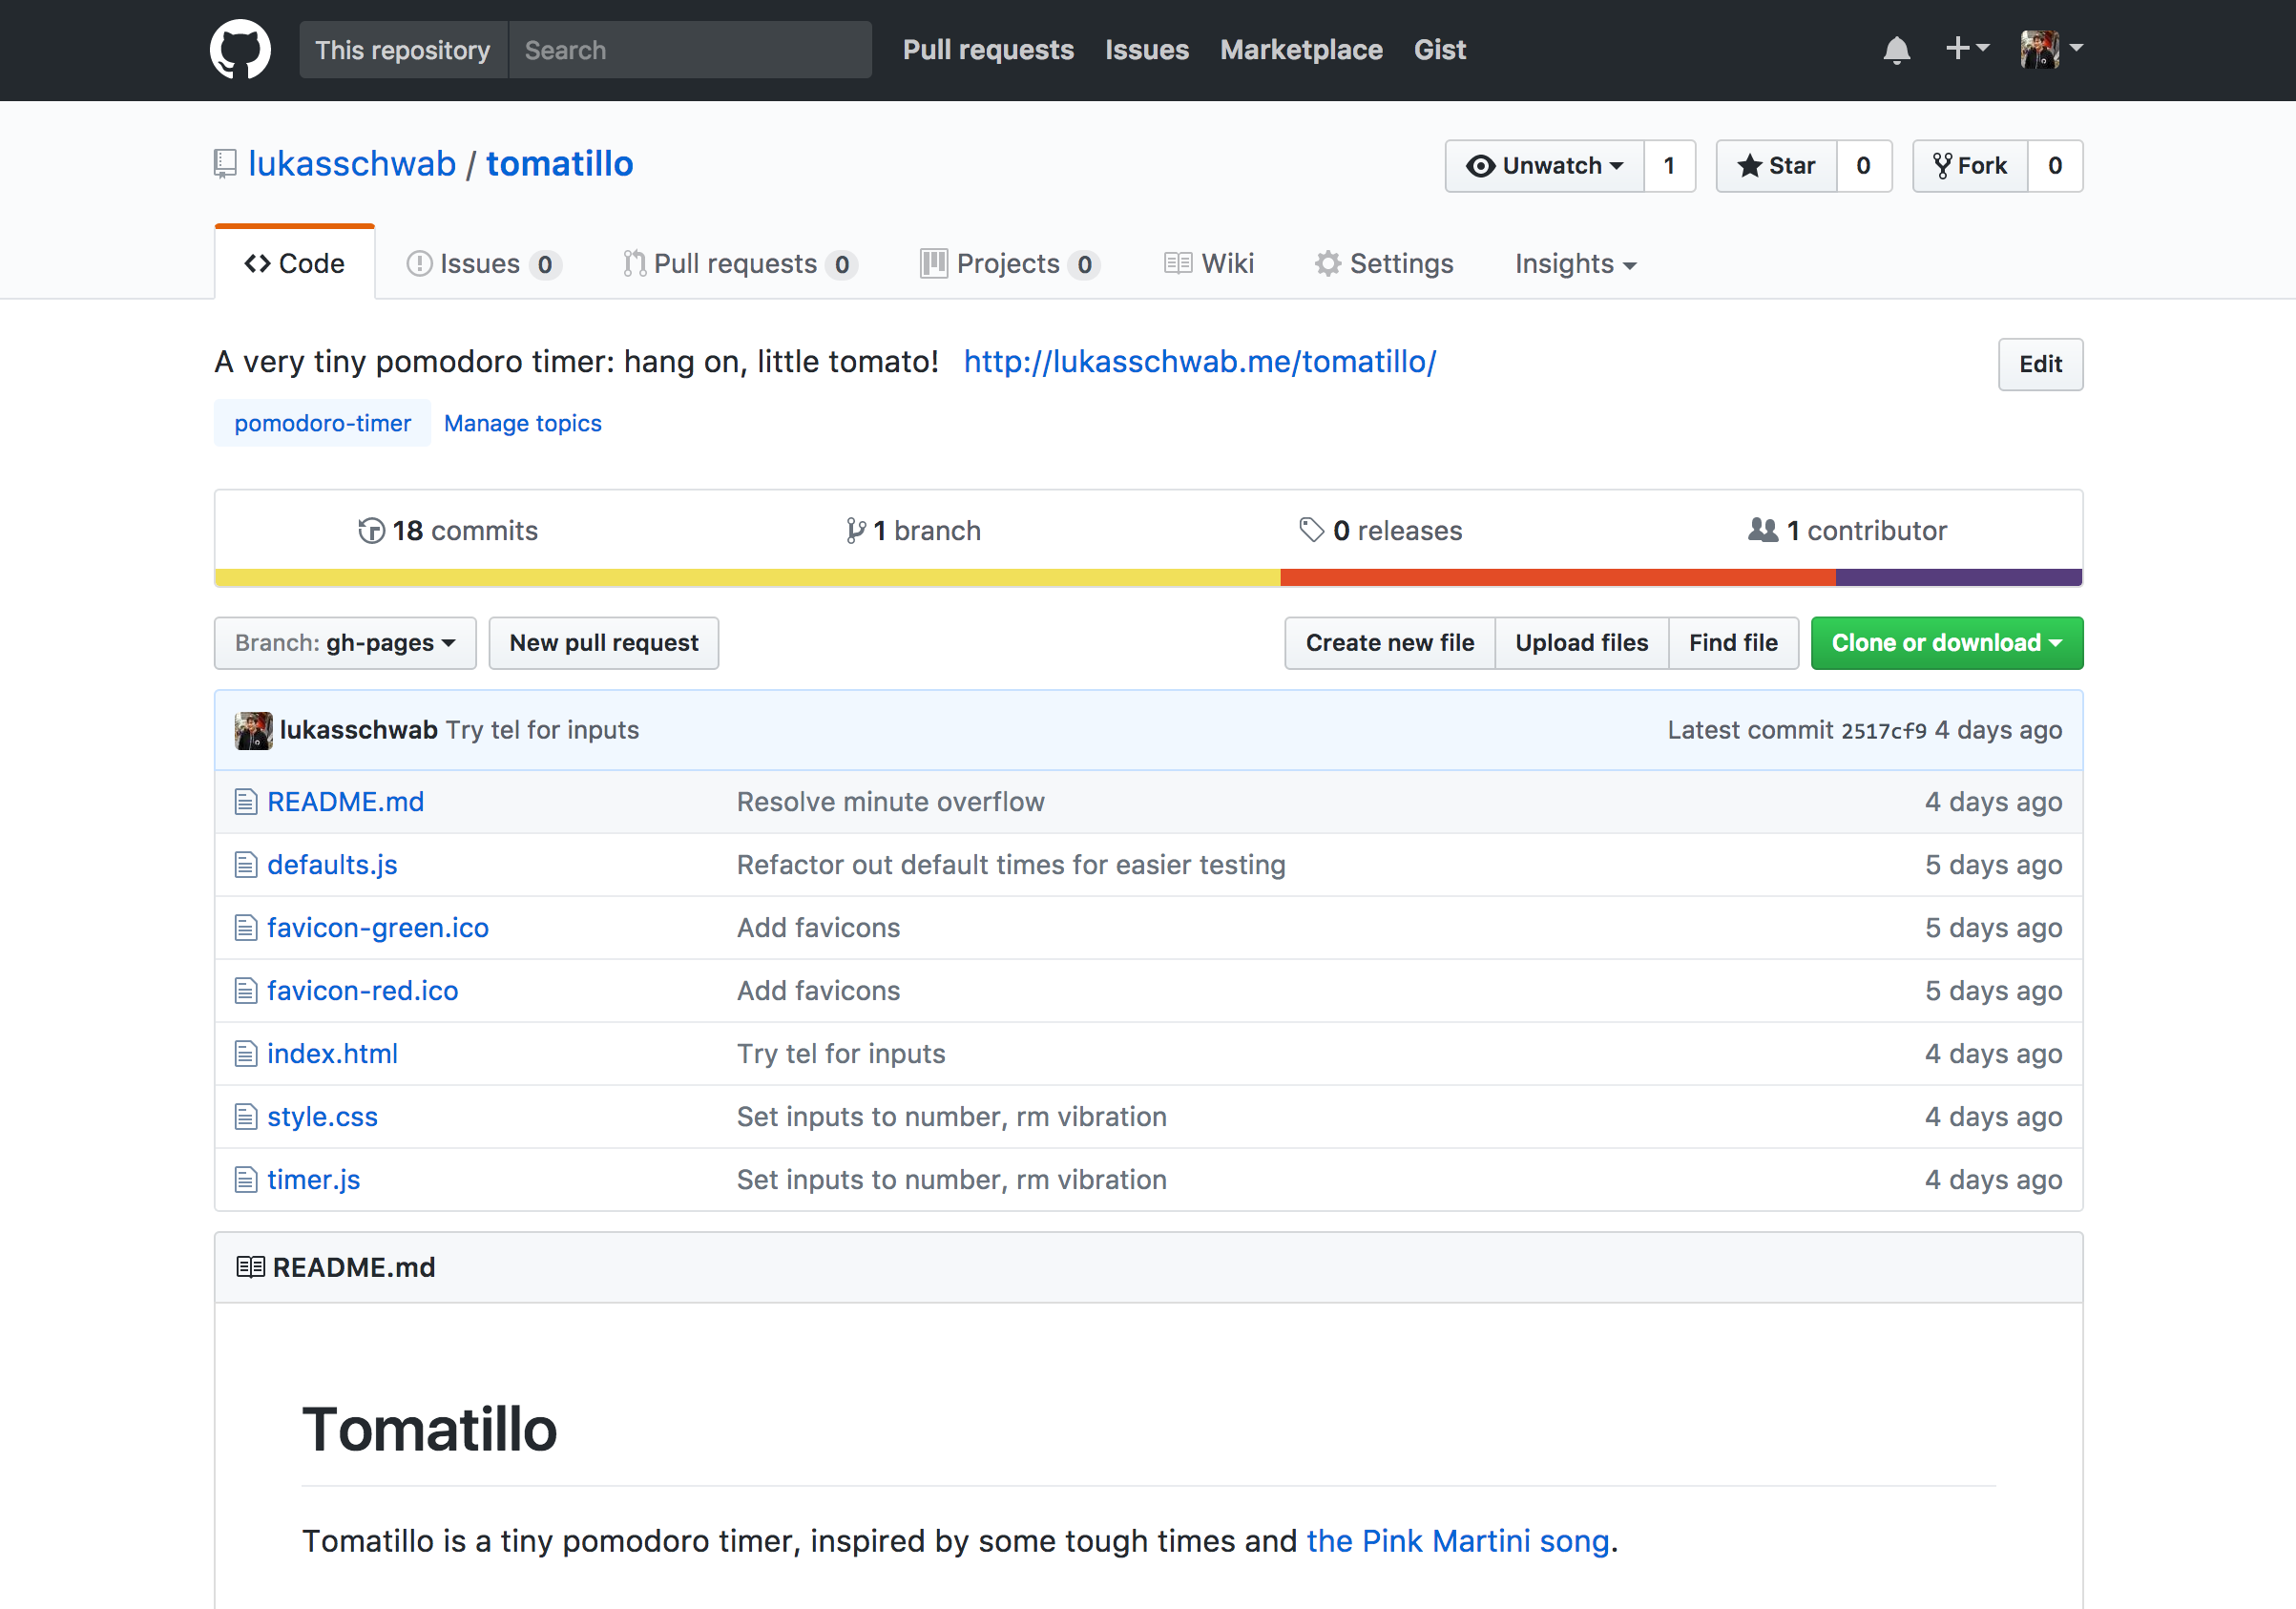Click the language color bar's yellow segment
Image resolution: width=2296 pixels, height=1609 pixels.
pos(747,577)
